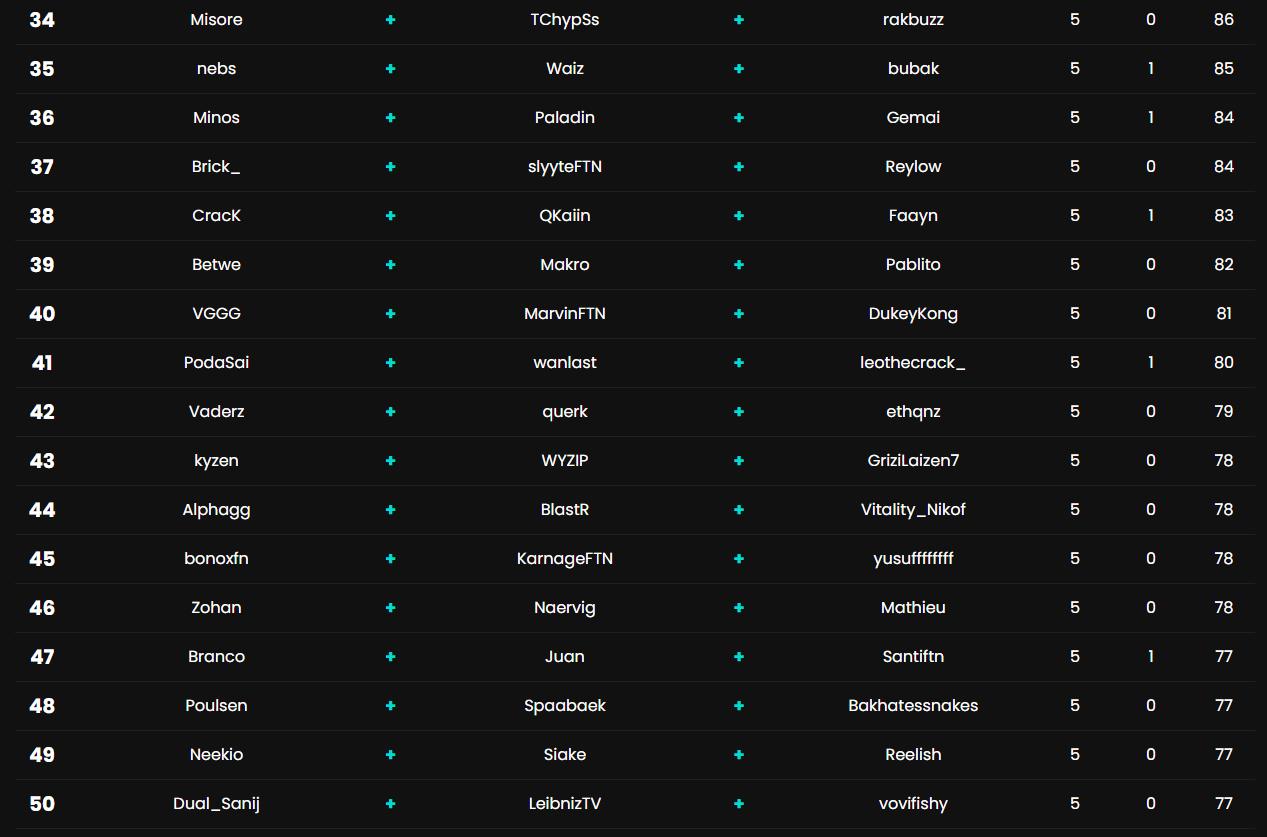Click plus icon between Poulsen and Spaabaek
Viewport: 1267px width, 837px height.
tap(390, 706)
